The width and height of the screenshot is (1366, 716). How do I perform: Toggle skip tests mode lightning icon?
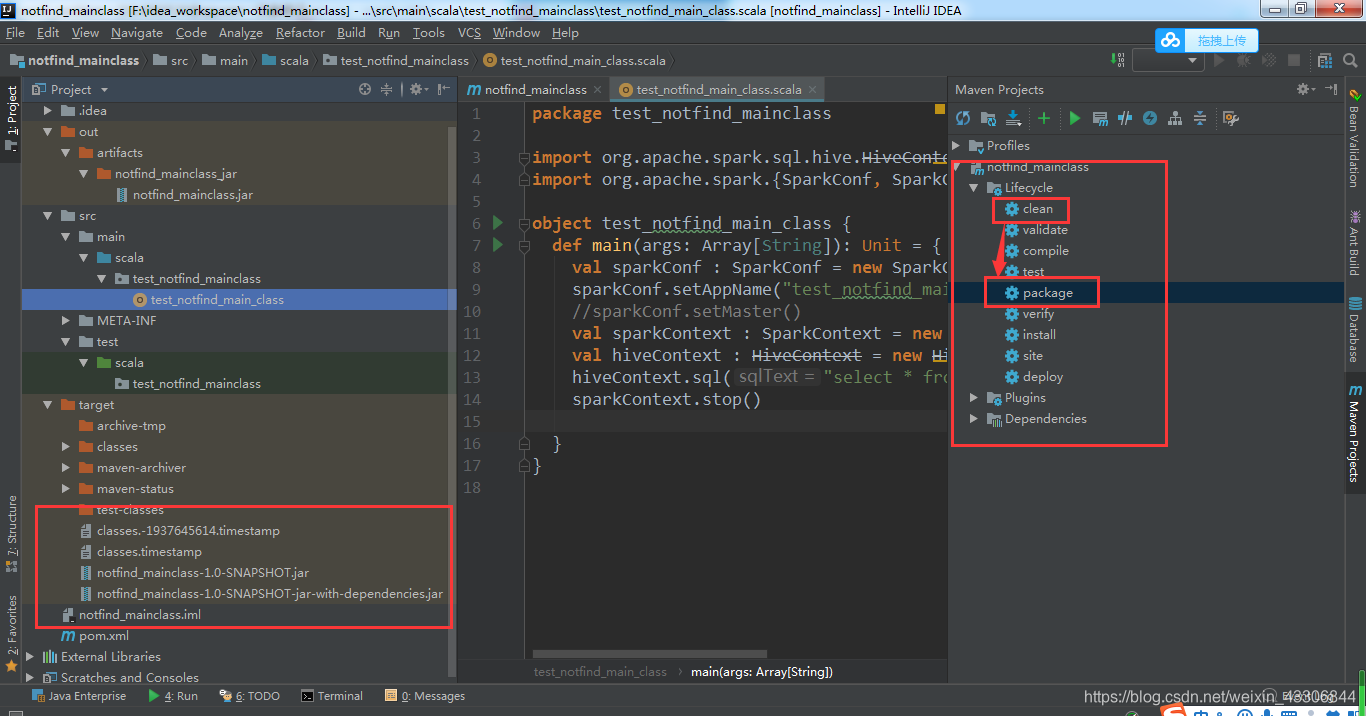[1150, 118]
